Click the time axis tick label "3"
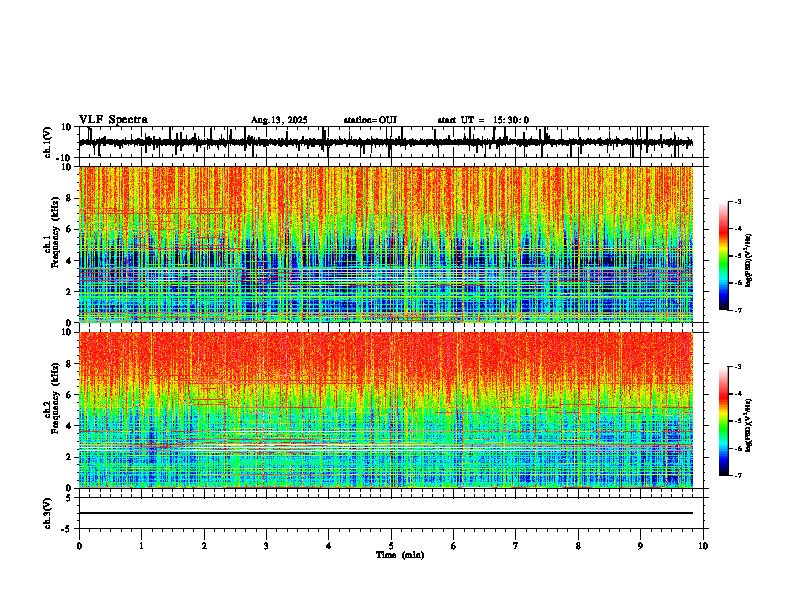 [x=266, y=546]
